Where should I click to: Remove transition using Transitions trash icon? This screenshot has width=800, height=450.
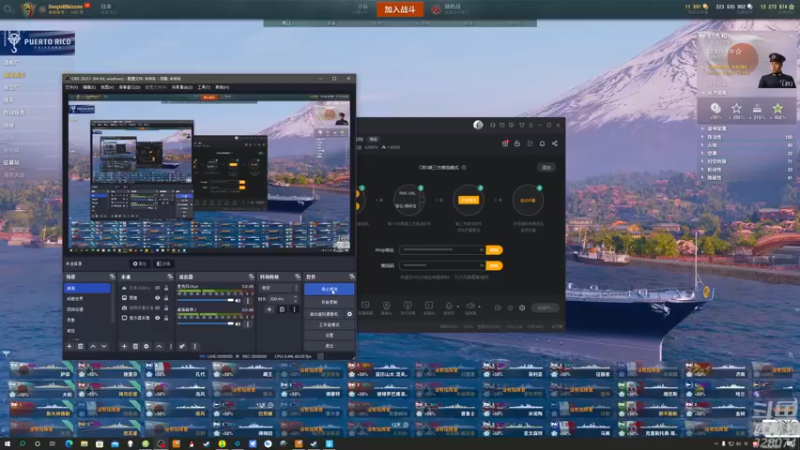pyautogui.click(x=282, y=309)
